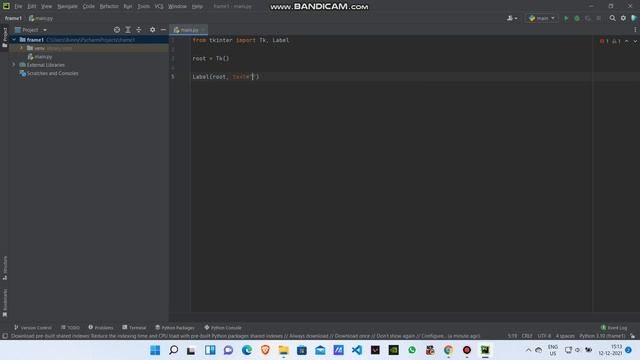640x360 pixels.
Task: Open Version Control tool window
Action: click(x=33, y=327)
